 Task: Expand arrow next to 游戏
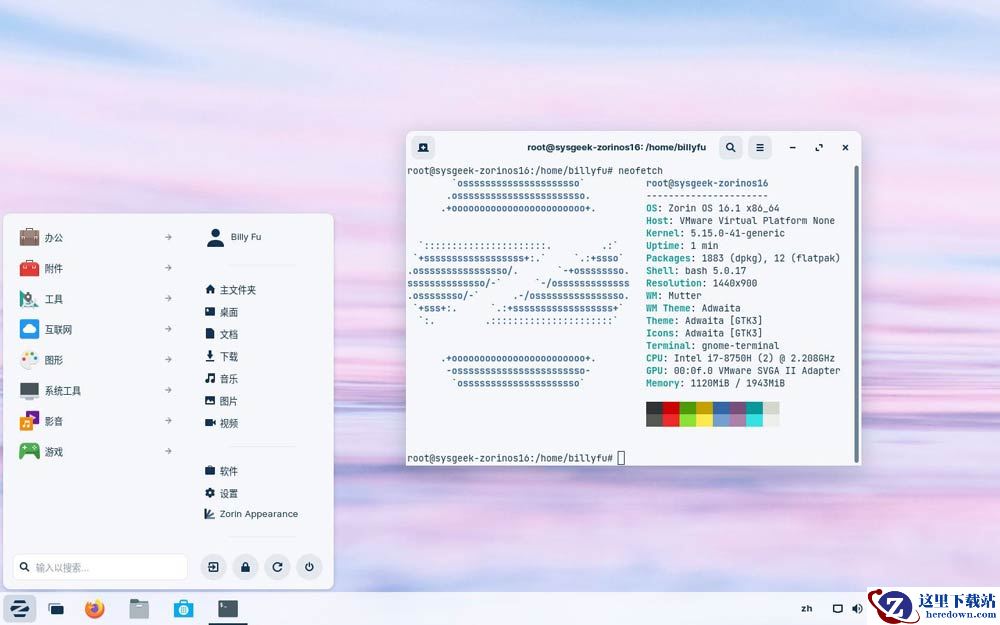168,452
